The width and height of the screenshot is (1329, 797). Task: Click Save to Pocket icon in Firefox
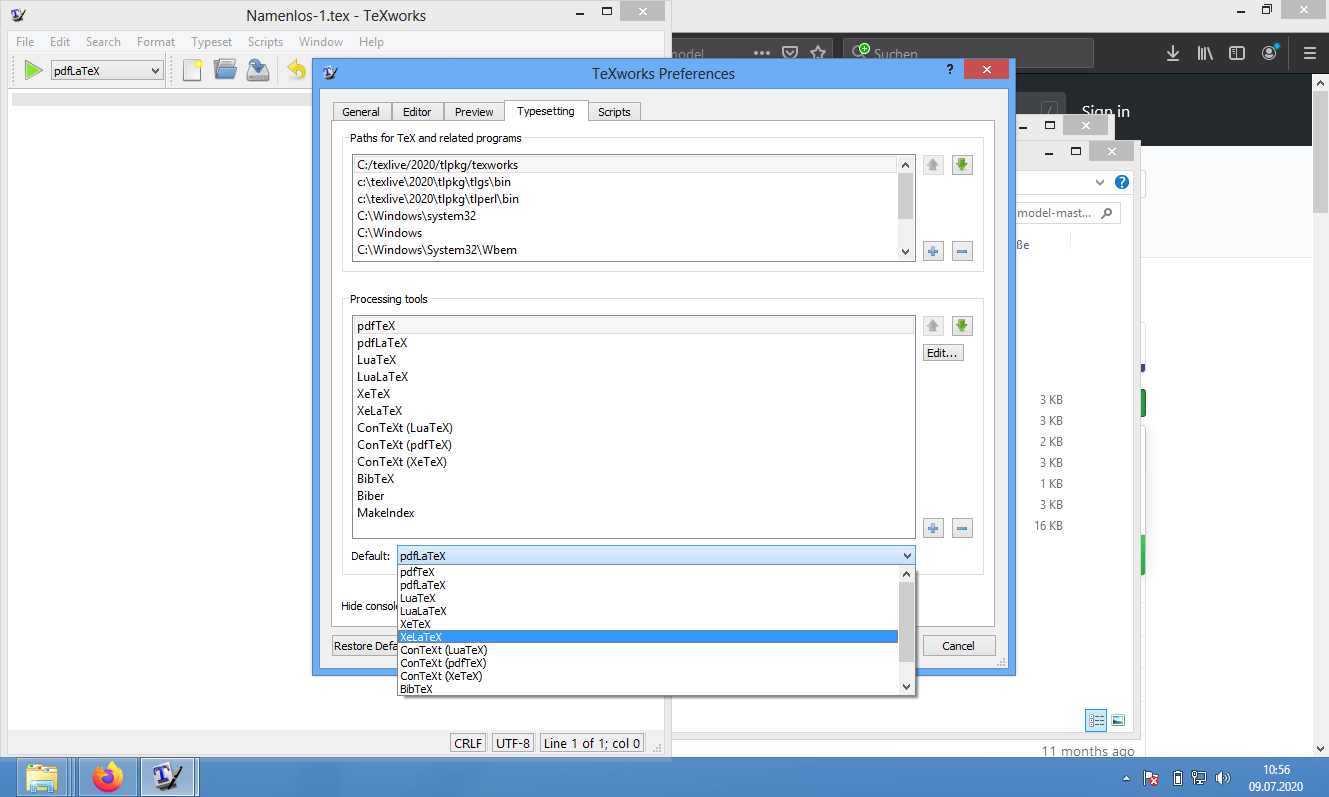pyautogui.click(x=790, y=53)
